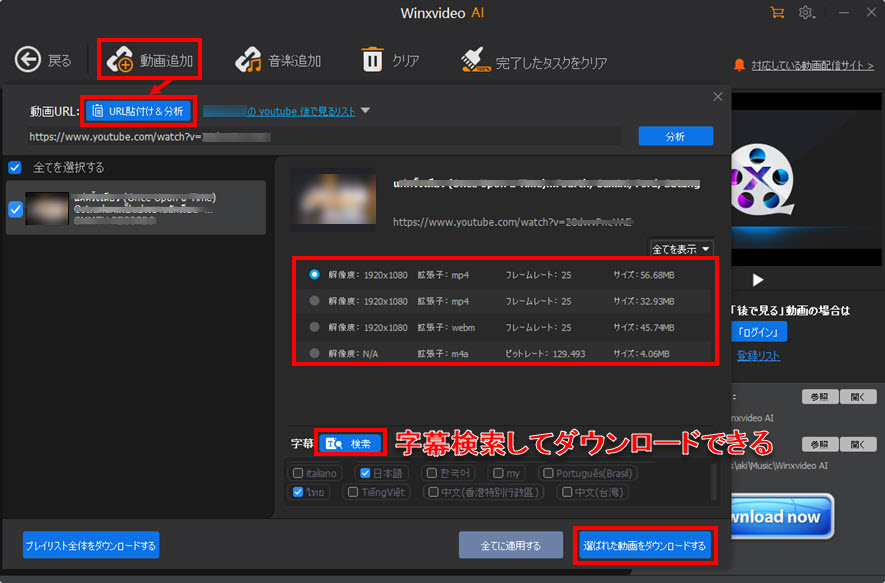Viewport: 885px width, 583px height.
Task: Click the upper 参照 browse button
Action: point(820,397)
